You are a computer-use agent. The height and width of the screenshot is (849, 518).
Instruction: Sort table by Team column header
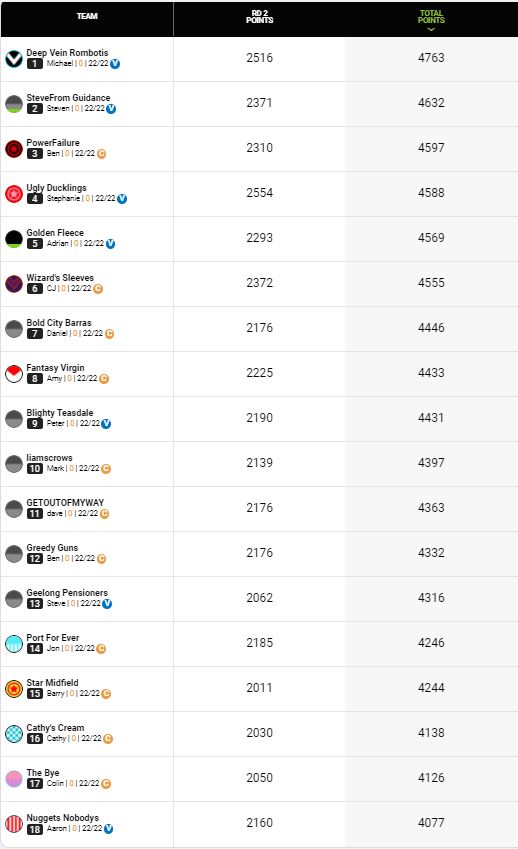pyautogui.click(x=87, y=16)
